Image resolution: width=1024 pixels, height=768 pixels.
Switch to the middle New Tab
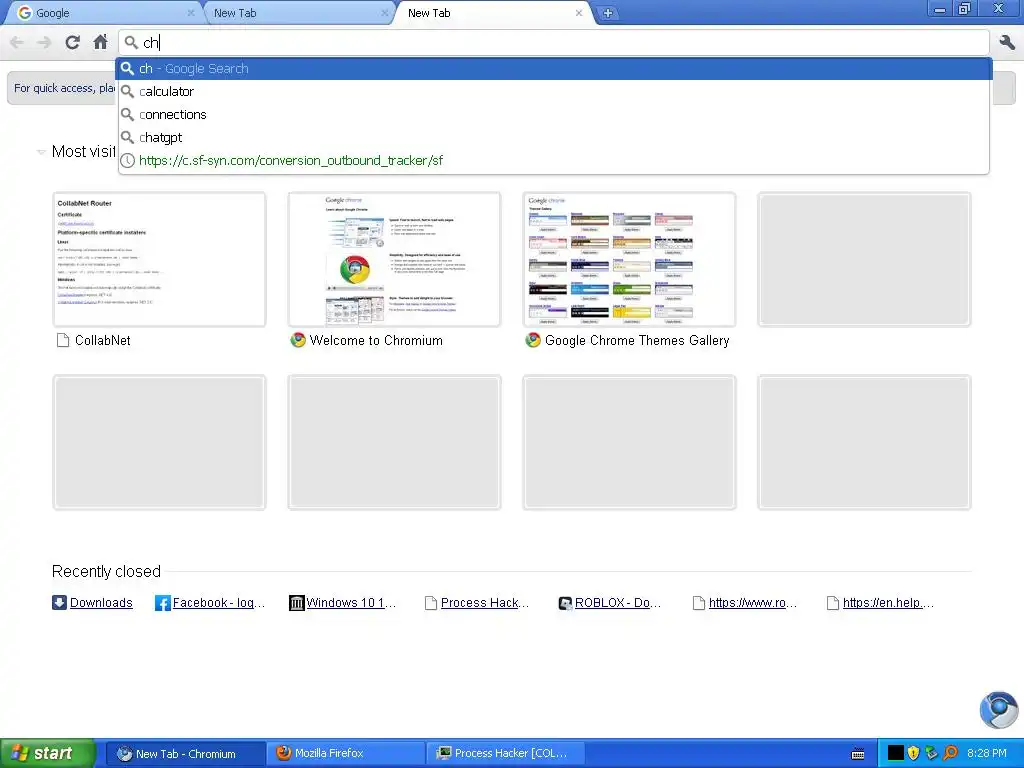coord(297,13)
